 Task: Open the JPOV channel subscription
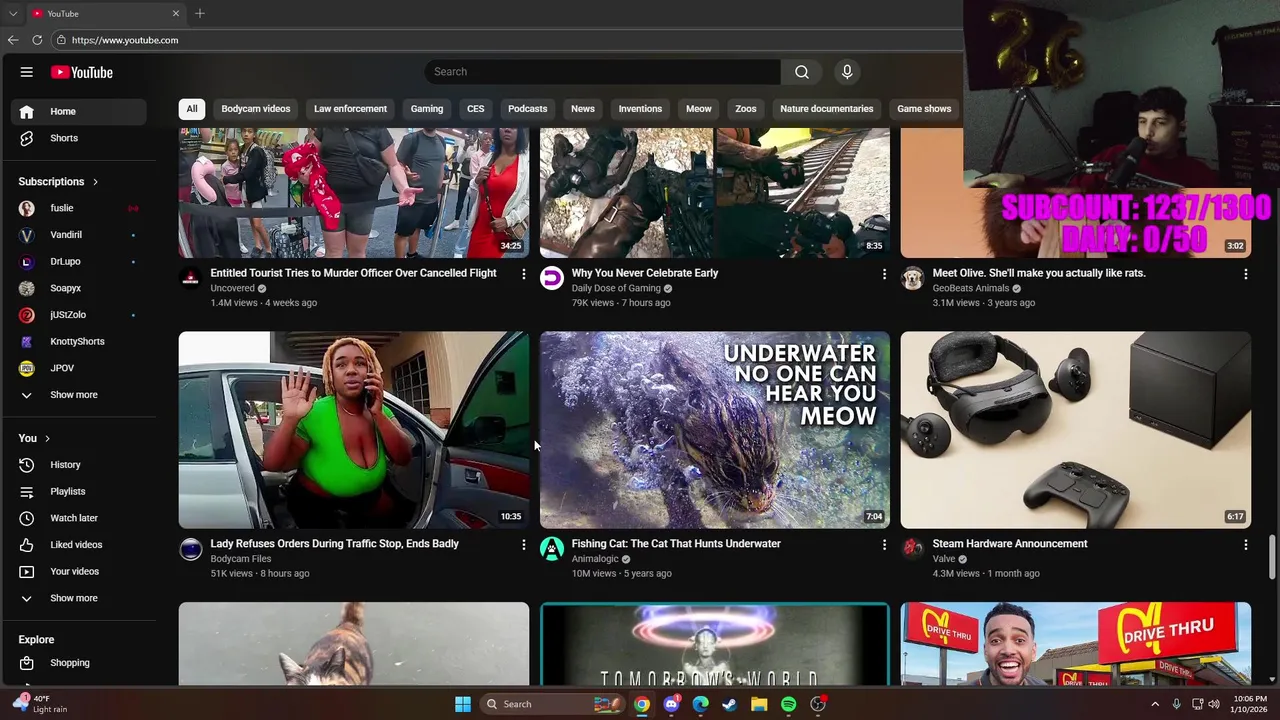78,368
